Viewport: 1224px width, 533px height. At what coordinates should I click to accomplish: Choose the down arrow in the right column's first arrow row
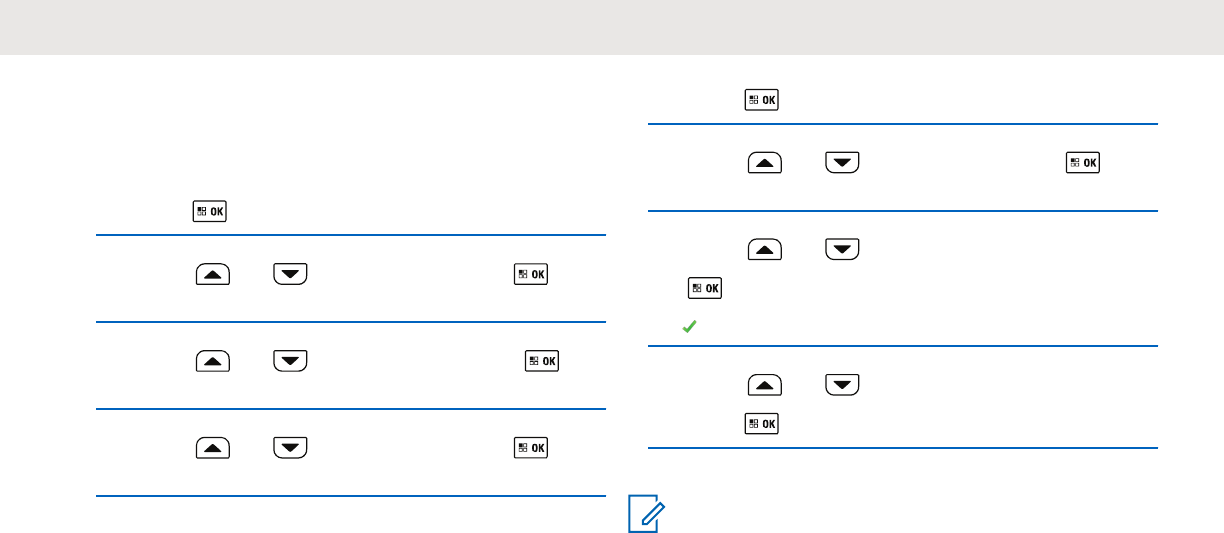coord(842,163)
